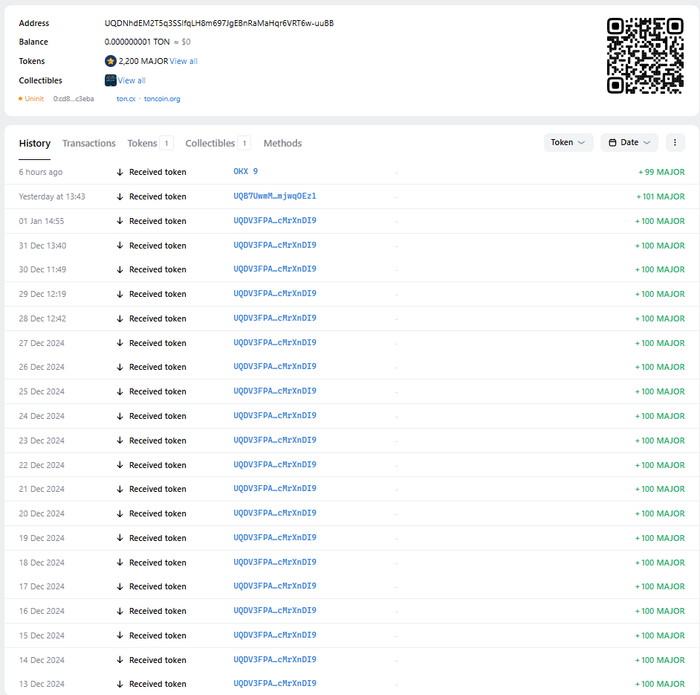Open sender address in the 20 Dec 2024 row

(x=275, y=513)
